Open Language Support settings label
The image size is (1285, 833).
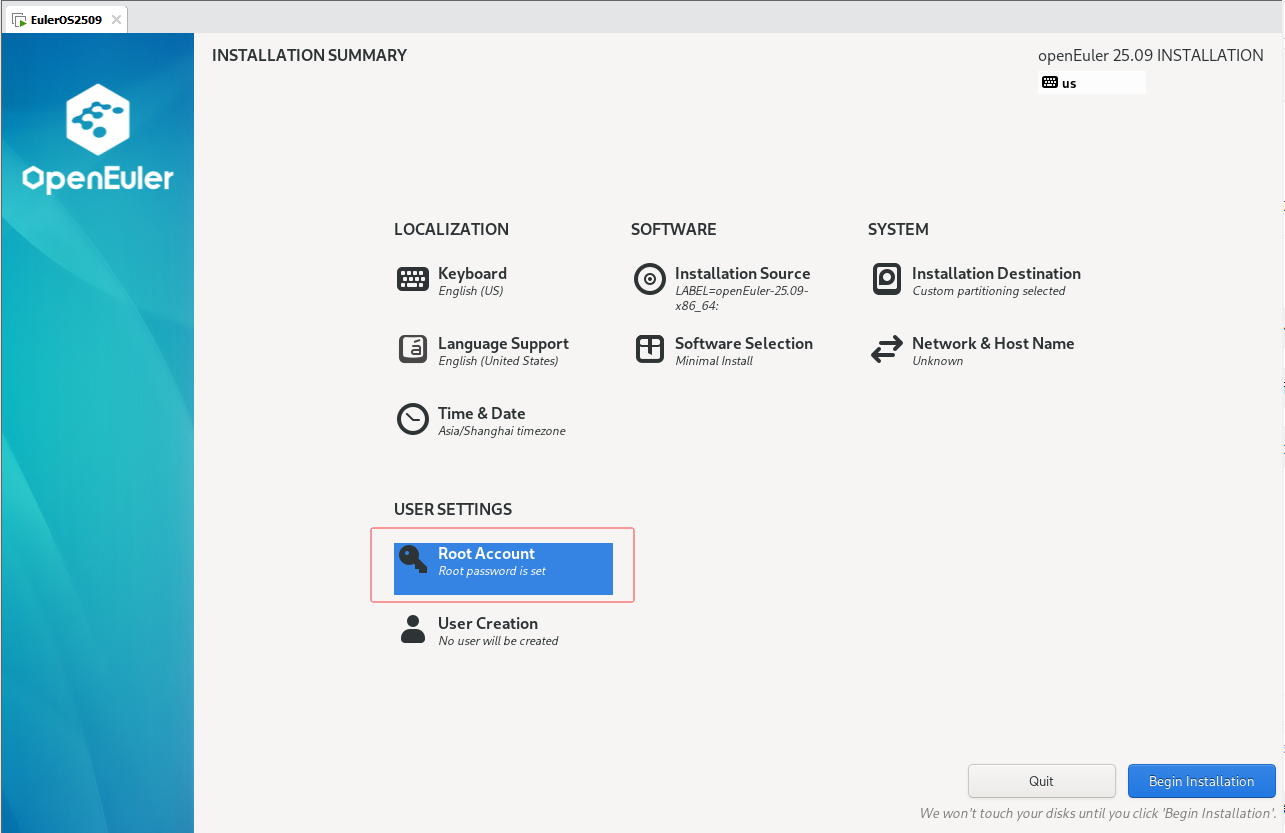[503, 343]
